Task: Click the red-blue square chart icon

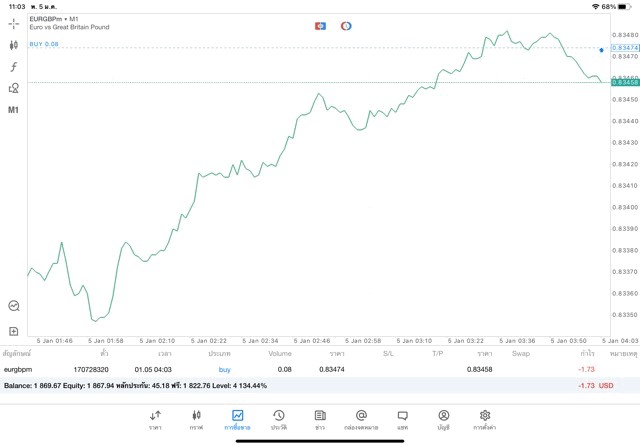Action: (x=320, y=25)
